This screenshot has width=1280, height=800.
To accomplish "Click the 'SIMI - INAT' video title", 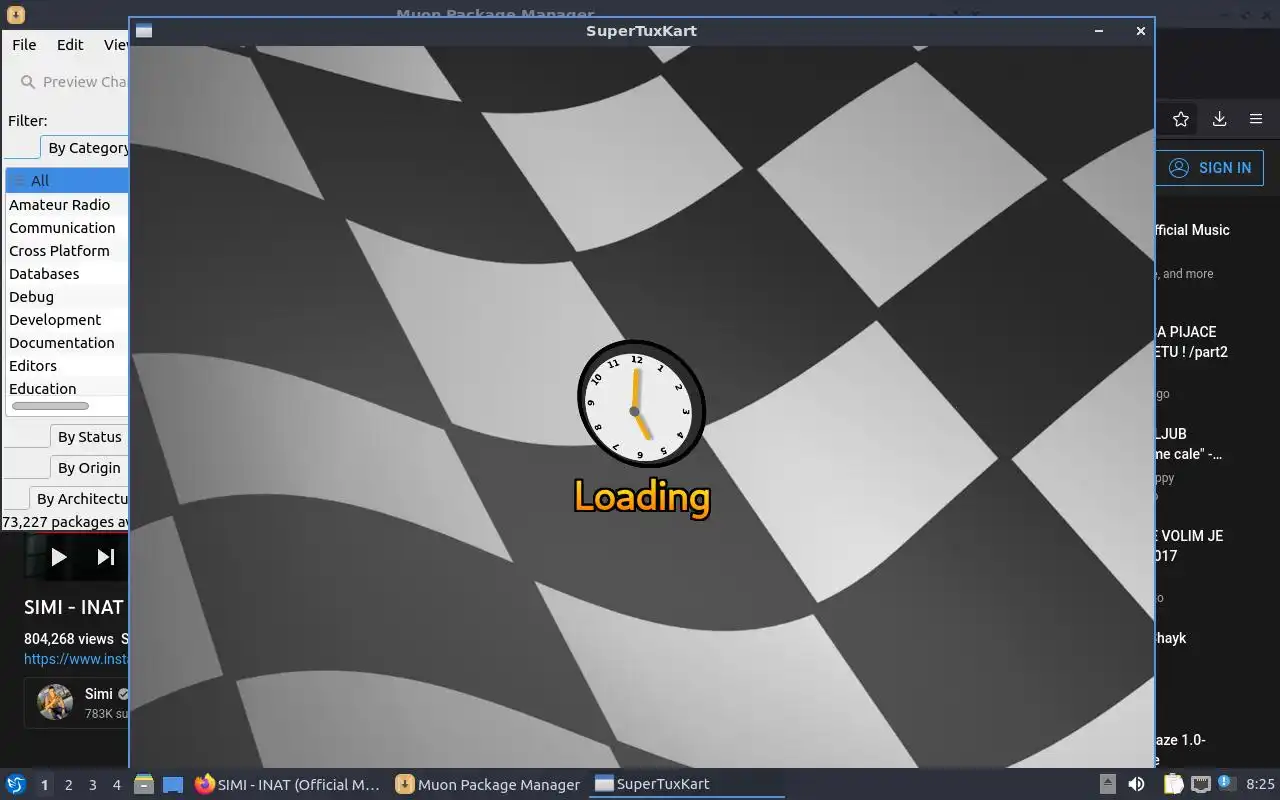I will click(74, 607).
